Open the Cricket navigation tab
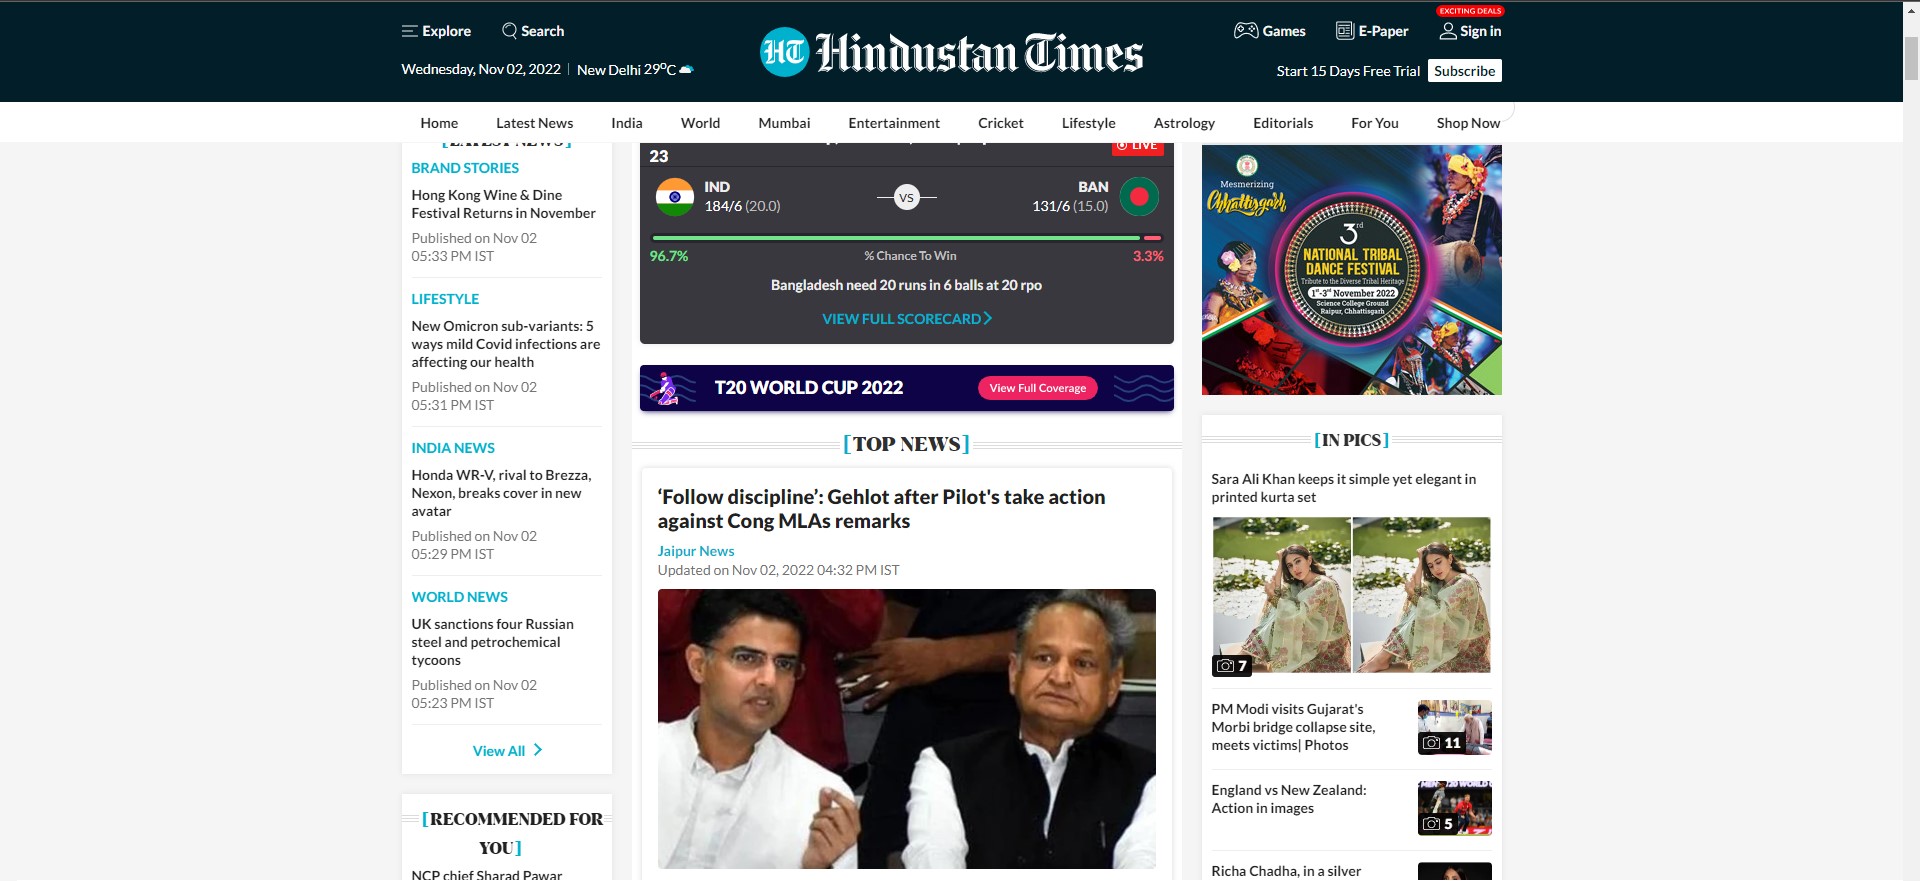Viewport: 1920px width, 881px height. [x=1000, y=123]
